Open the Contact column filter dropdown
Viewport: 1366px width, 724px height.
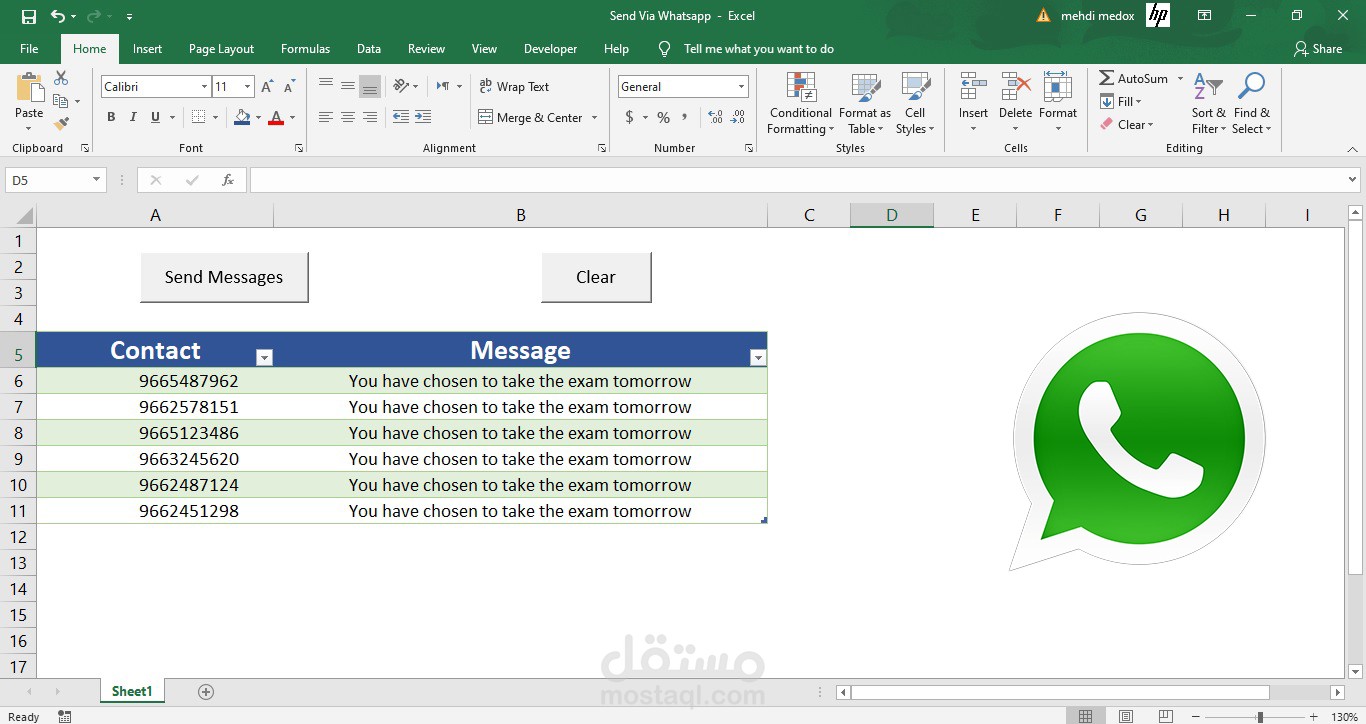[x=264, y=357]
